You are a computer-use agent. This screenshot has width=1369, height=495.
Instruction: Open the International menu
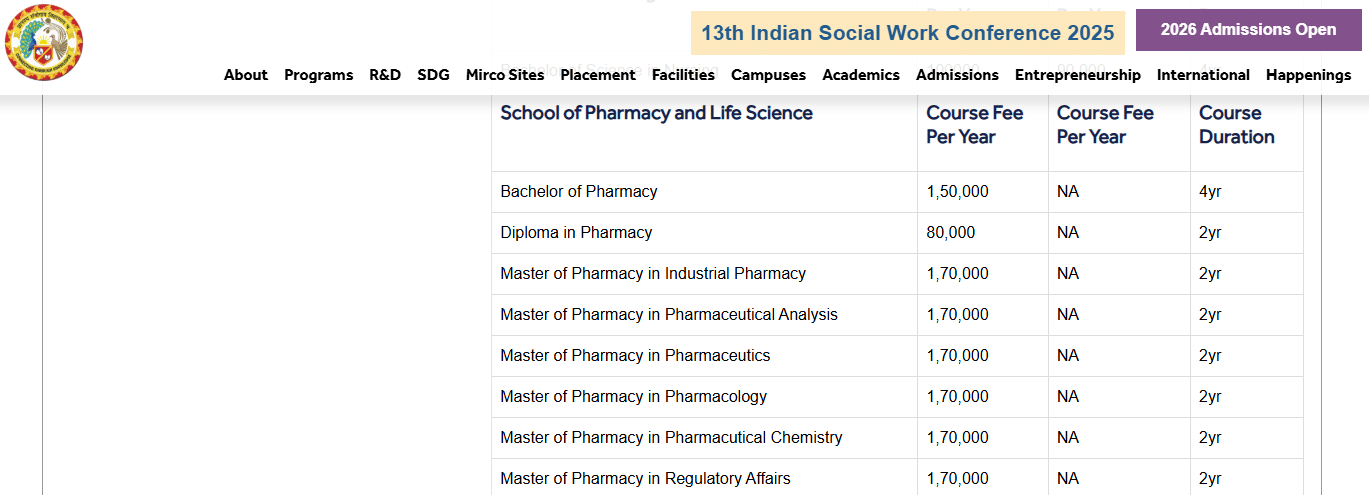[x=1203, y=75]
